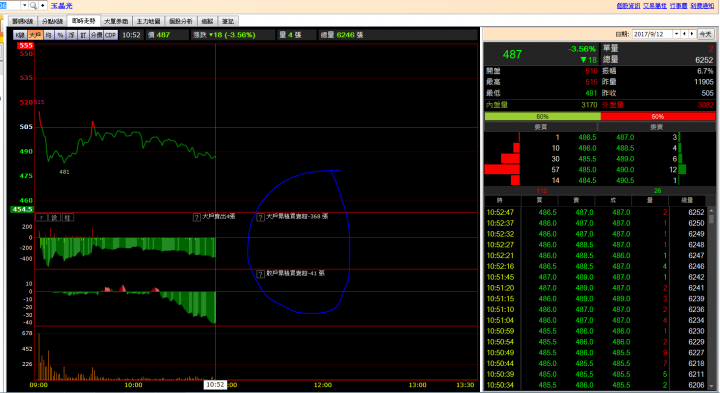Click the green 454.5 lower price marker
The width and height of the screenshot is (720, 393).
tap(22, 209)
